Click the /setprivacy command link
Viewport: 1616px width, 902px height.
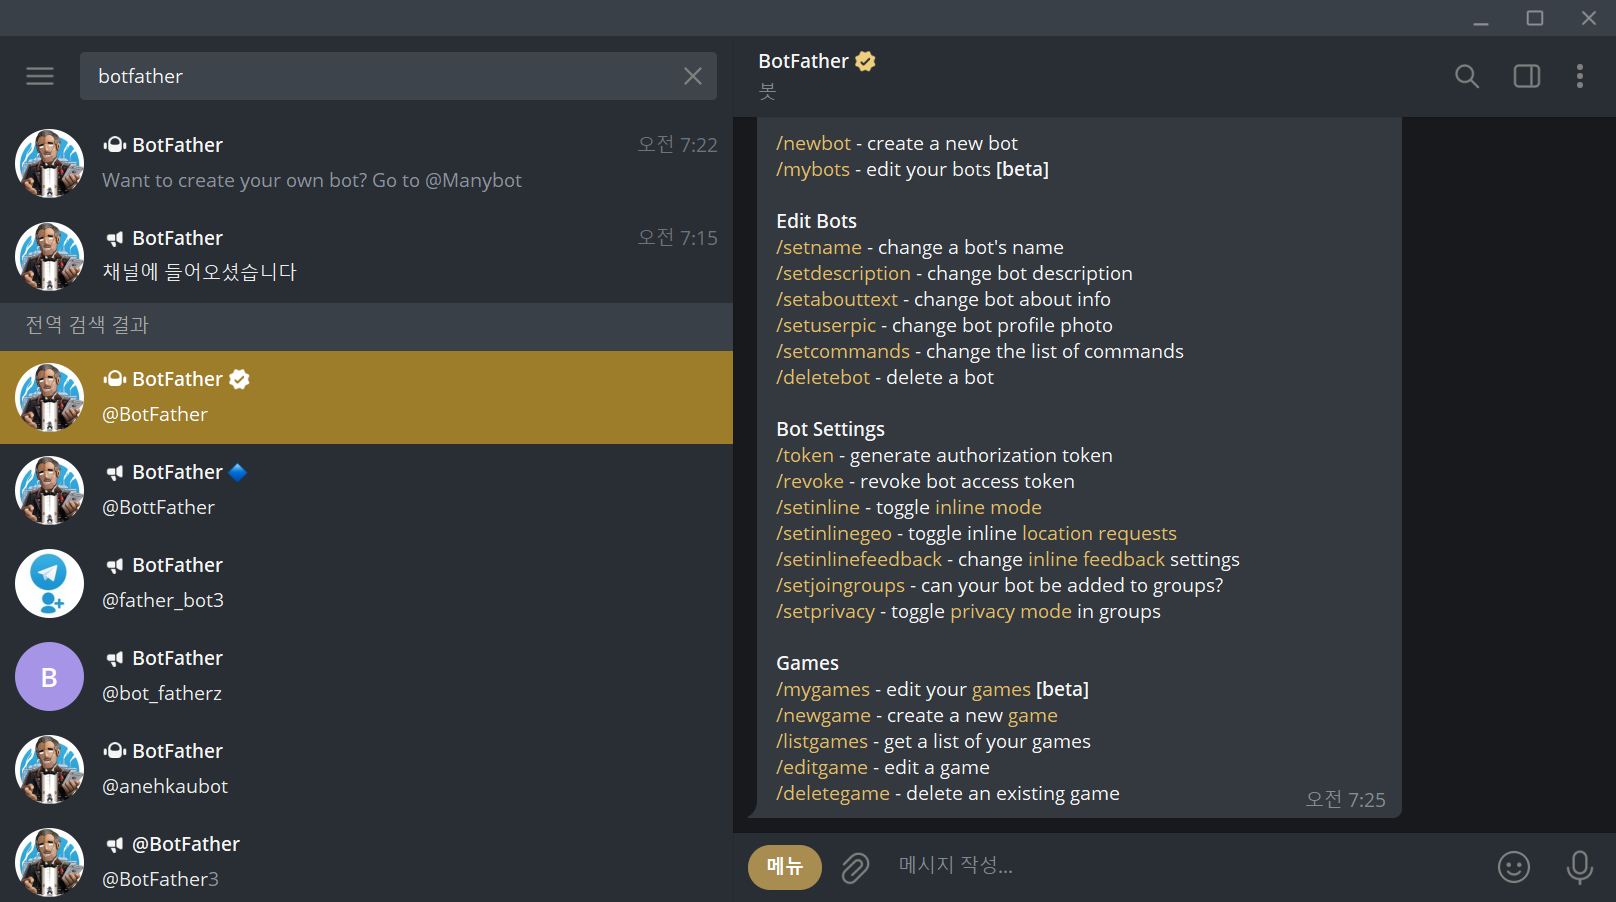[825, 611]
